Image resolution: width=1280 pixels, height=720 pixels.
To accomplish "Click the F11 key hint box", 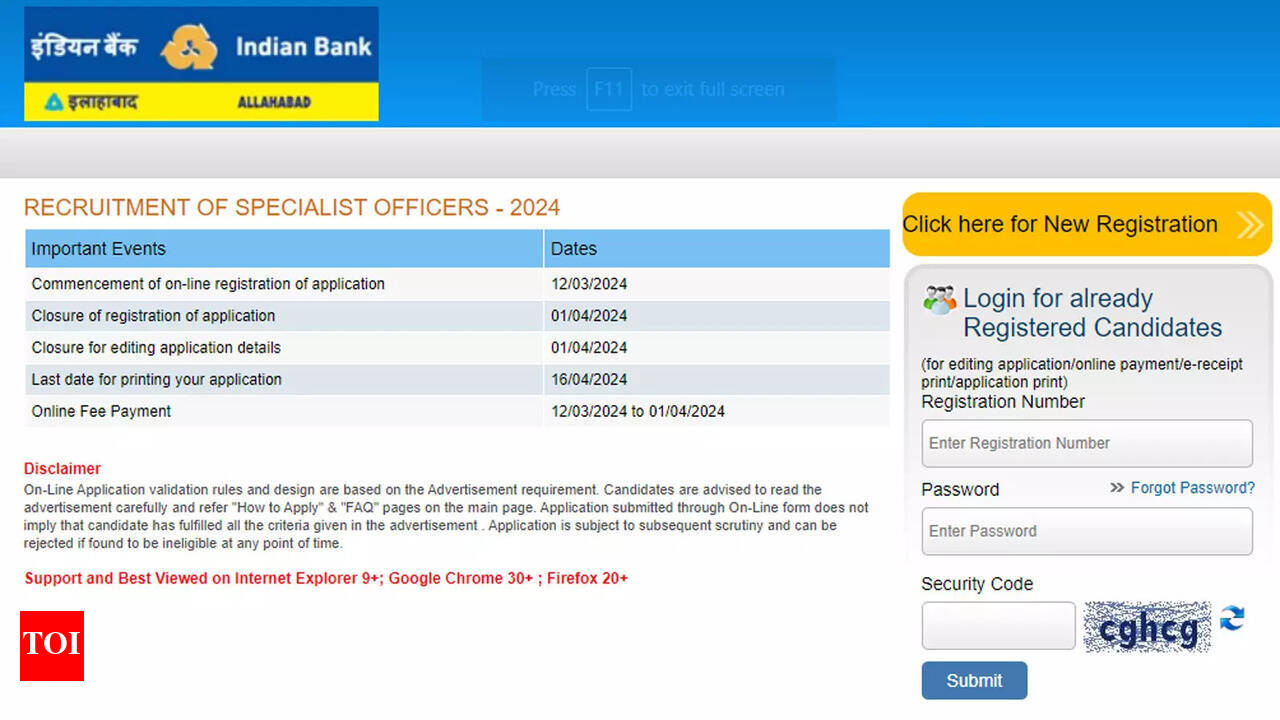I will coord(608,89).
